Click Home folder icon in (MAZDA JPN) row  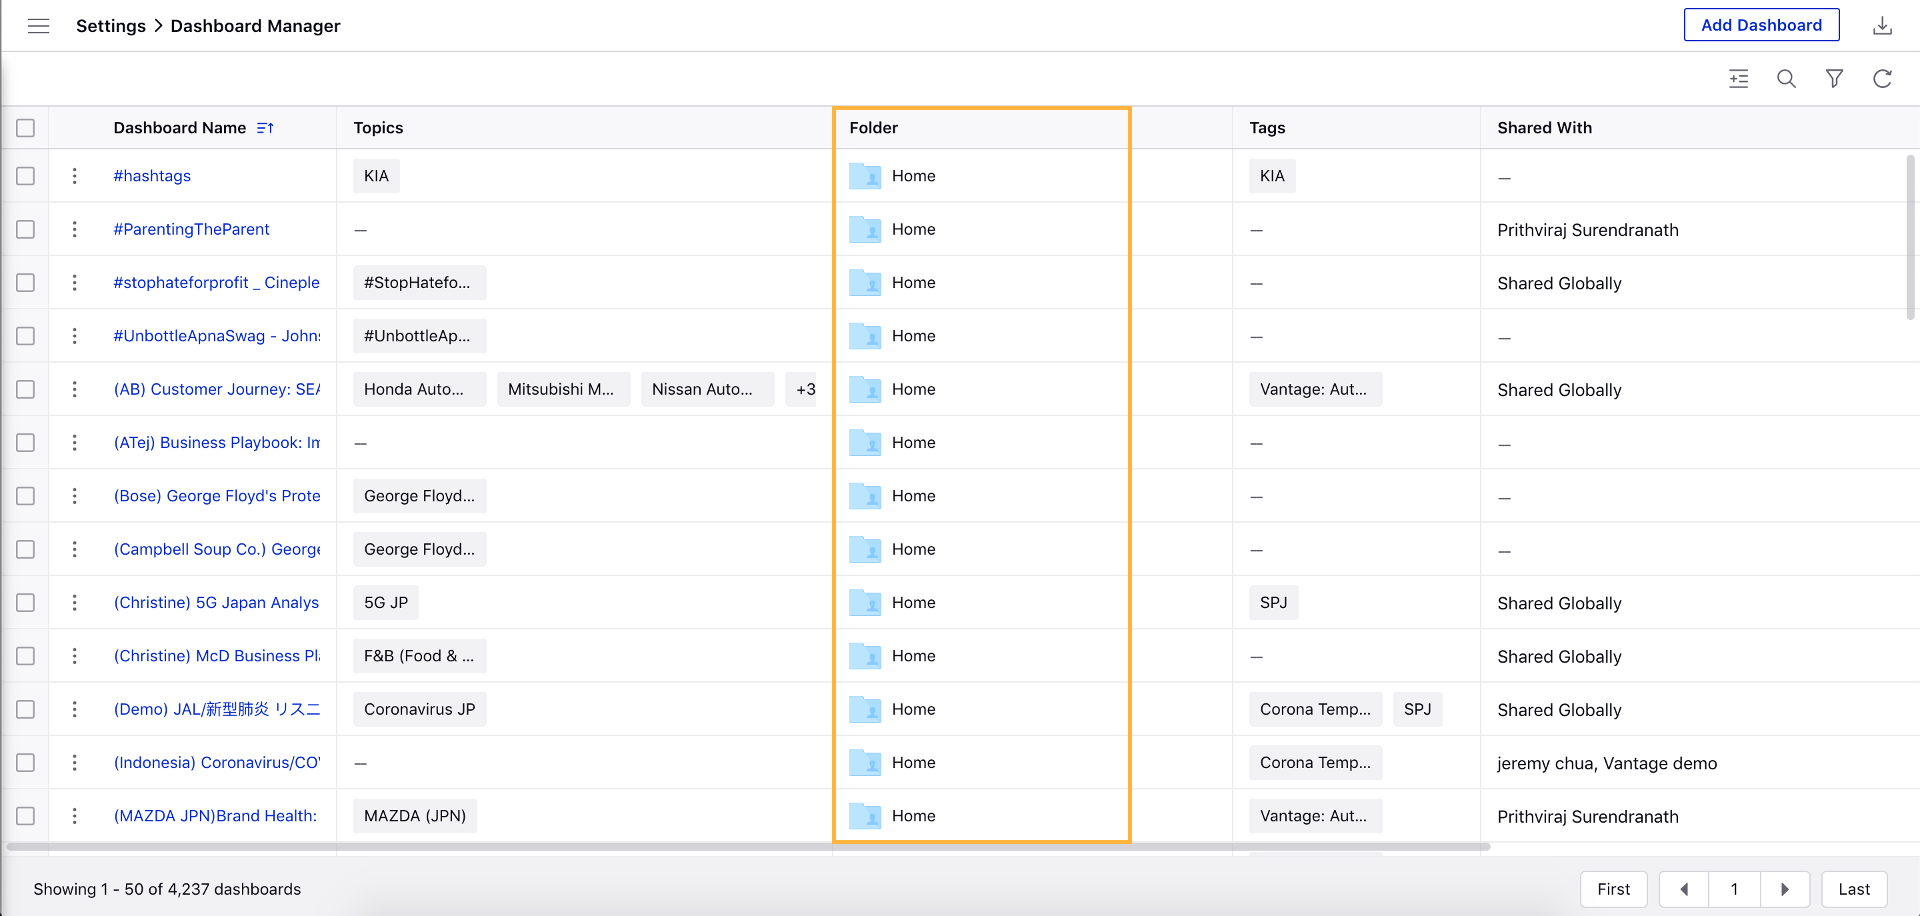coord(865,816)
